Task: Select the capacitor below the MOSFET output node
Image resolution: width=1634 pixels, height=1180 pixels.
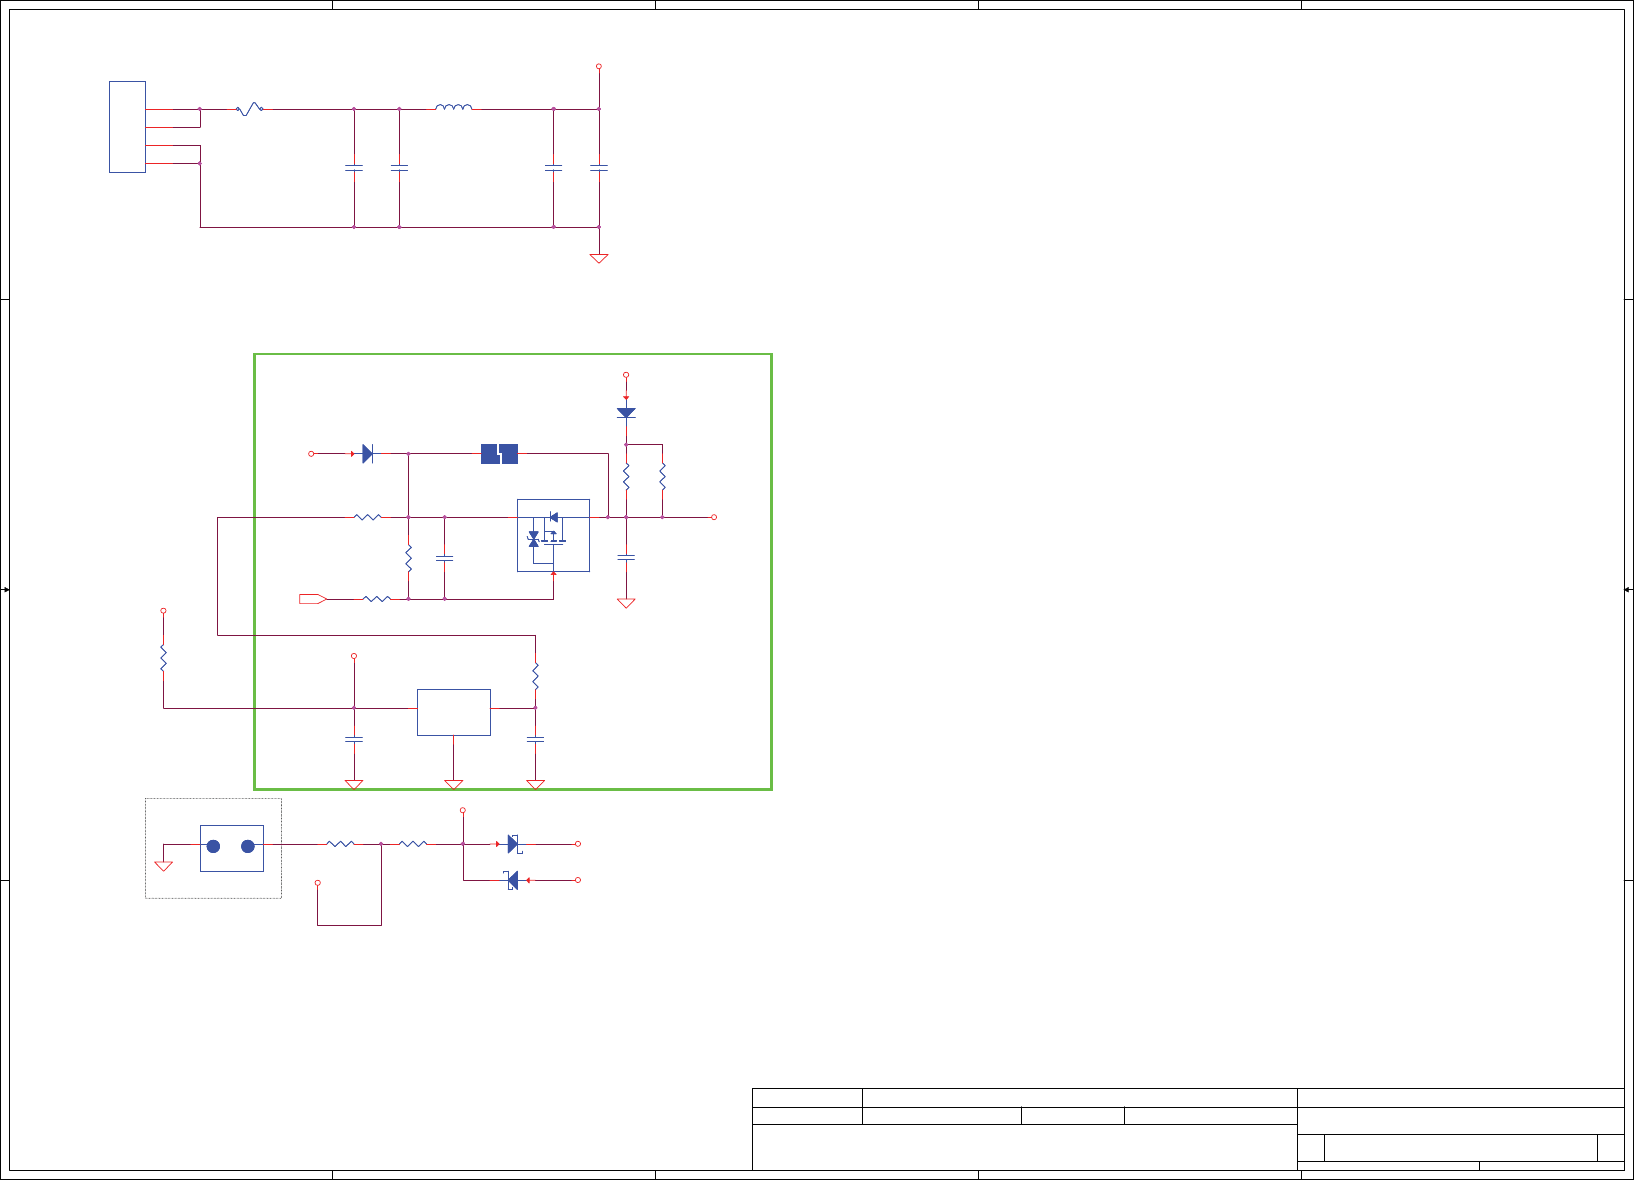Action: (x=626, y=558)
